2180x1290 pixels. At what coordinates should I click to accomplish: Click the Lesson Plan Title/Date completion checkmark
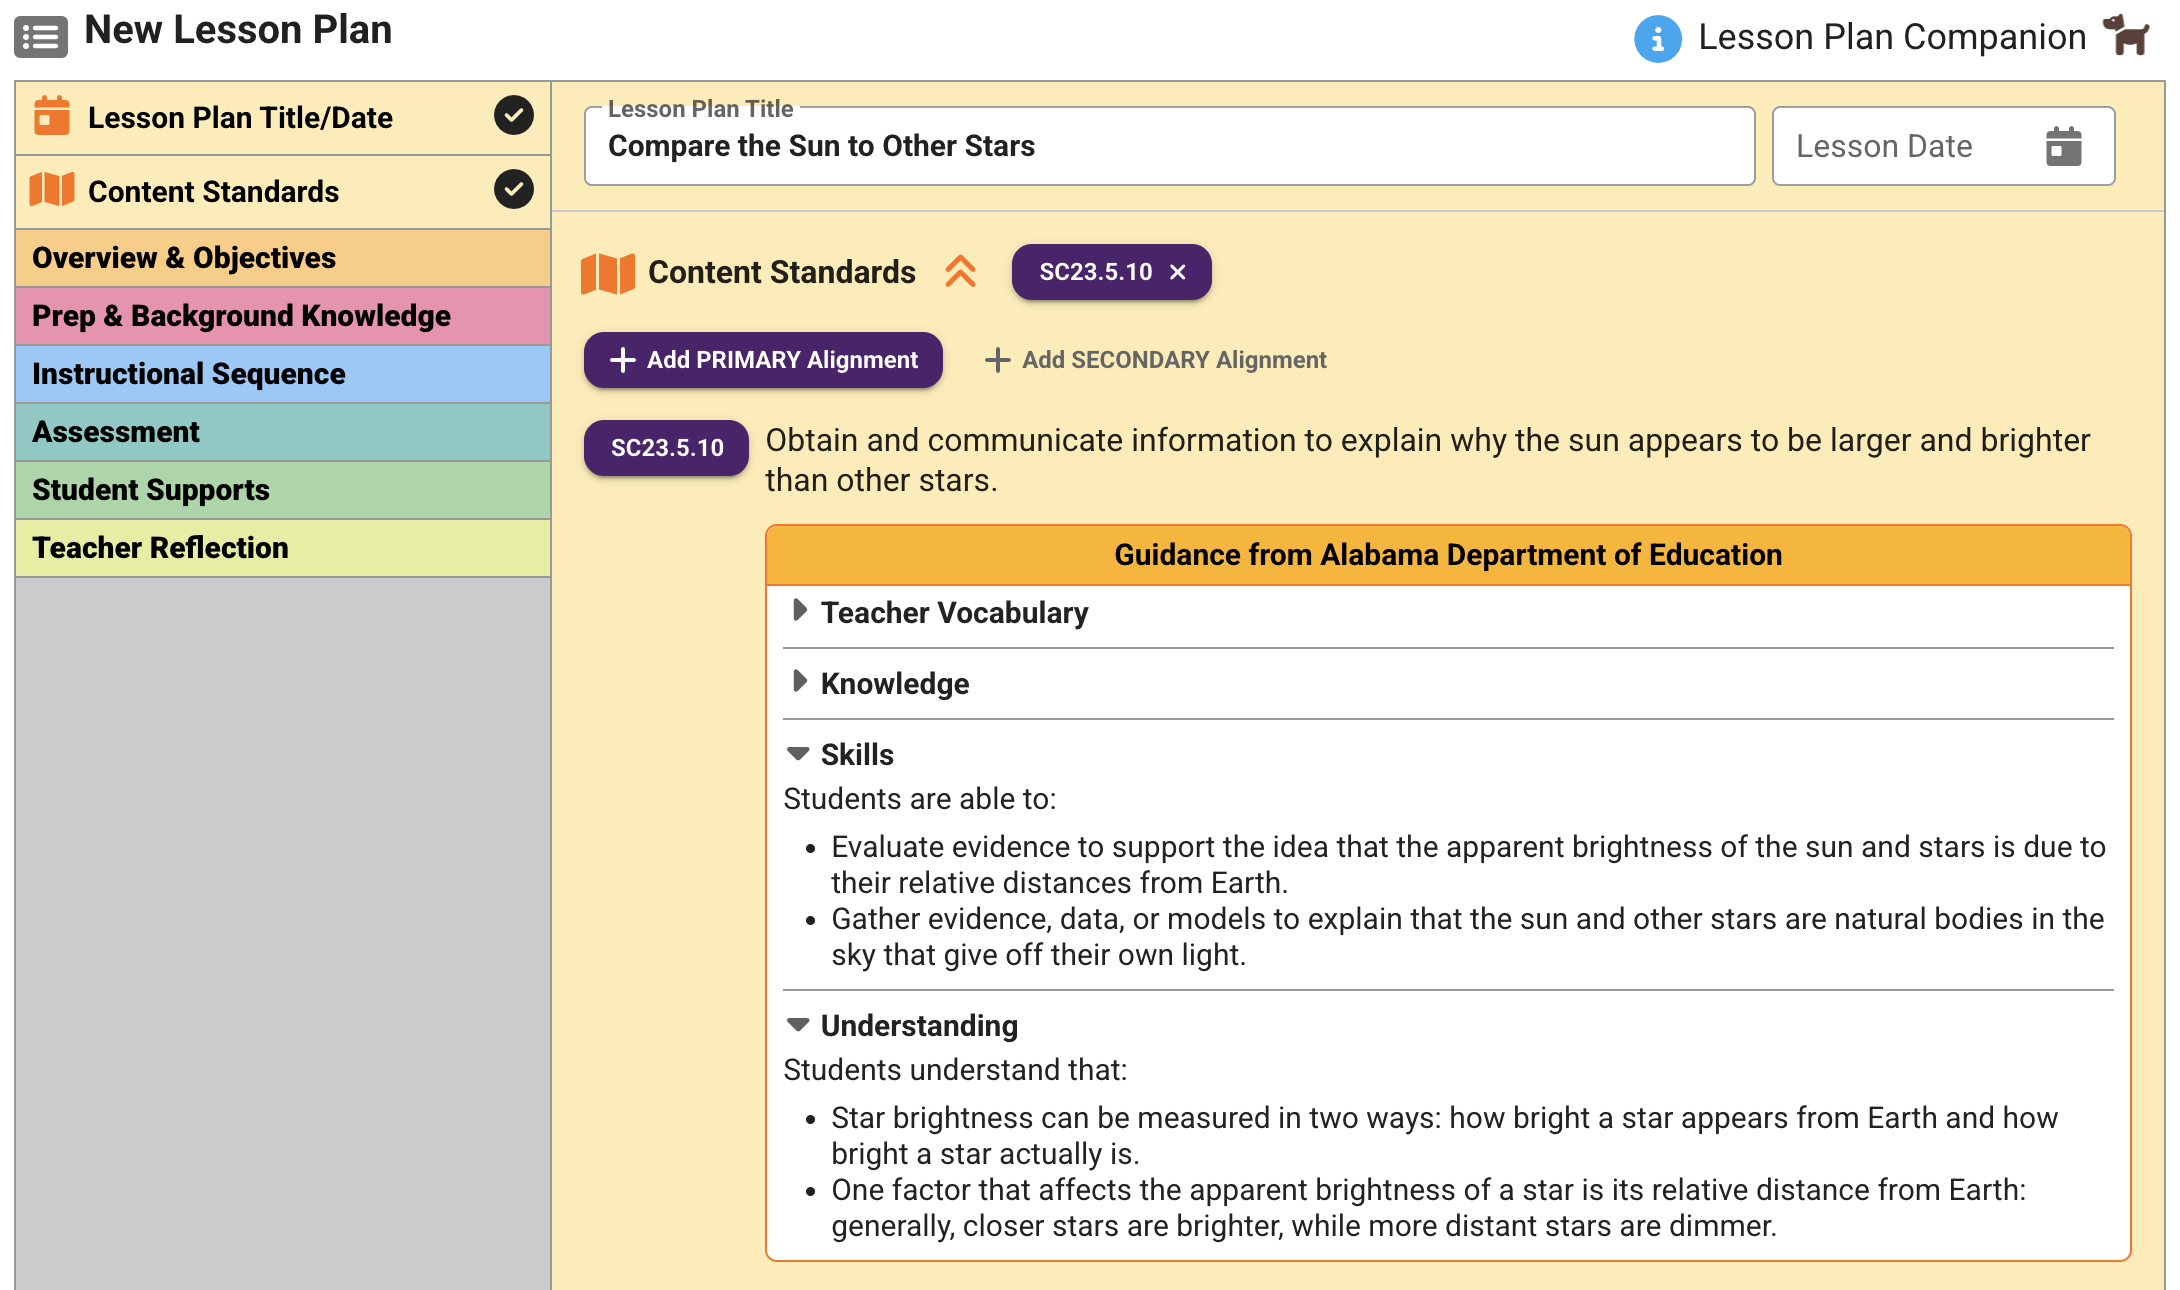(513, 115)
